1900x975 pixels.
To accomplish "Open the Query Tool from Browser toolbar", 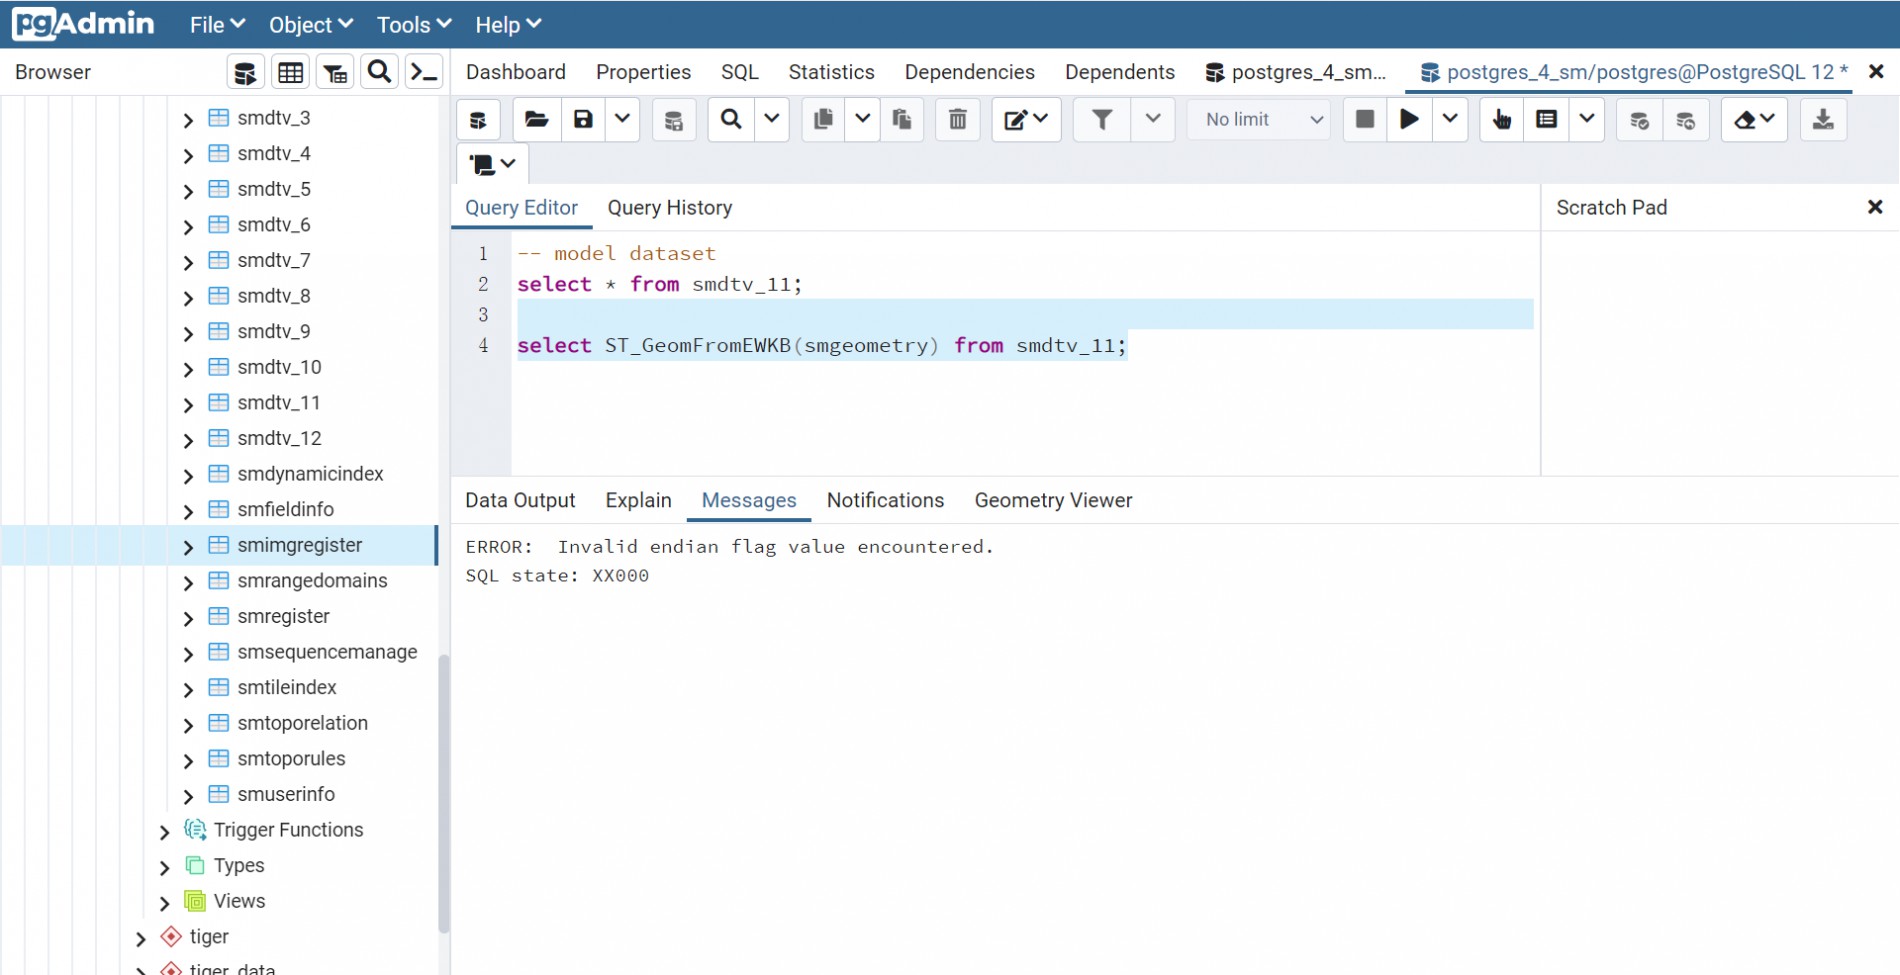I will click(x=245, y=73).
